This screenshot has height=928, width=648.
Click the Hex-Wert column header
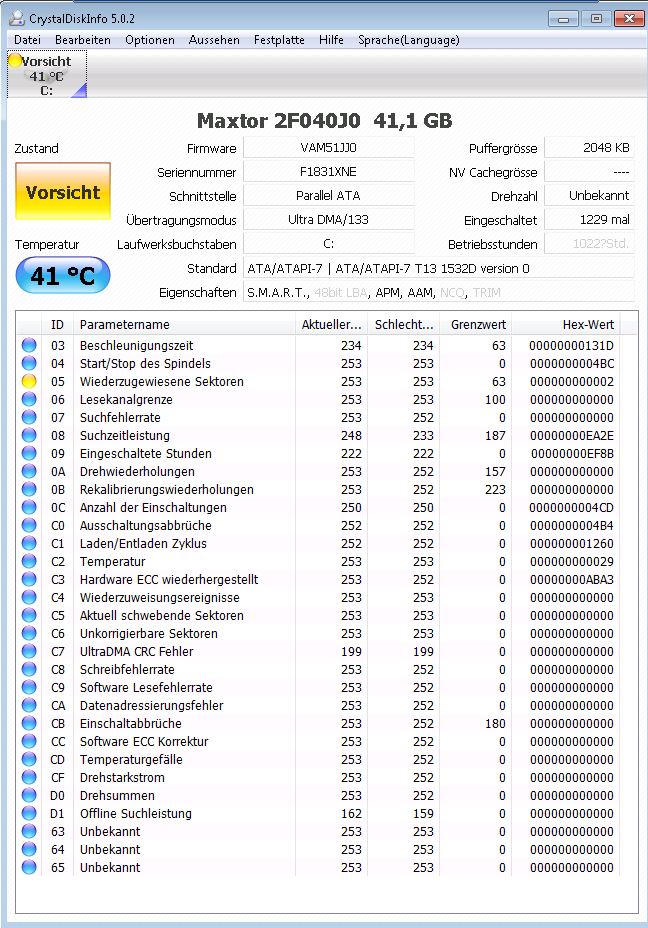pos(566,324)
